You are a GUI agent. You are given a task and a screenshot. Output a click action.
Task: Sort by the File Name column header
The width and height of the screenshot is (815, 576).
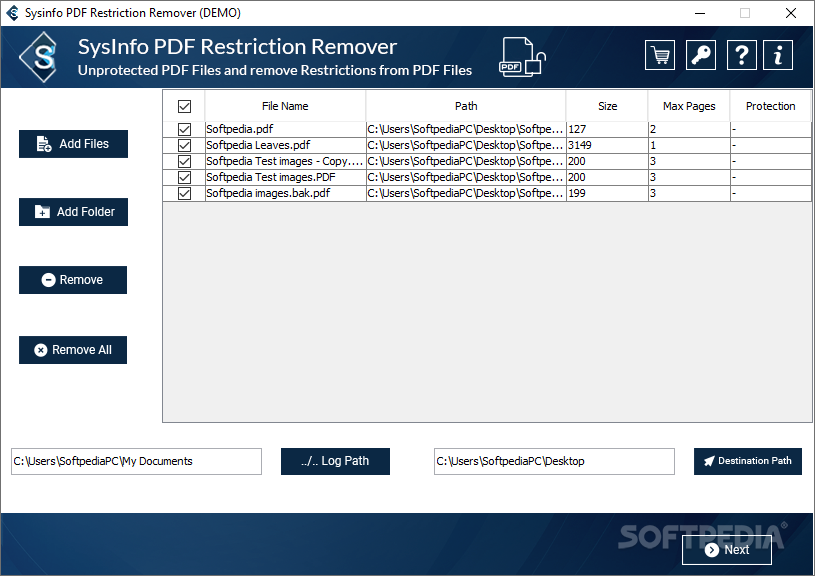(x=285, y=106)
